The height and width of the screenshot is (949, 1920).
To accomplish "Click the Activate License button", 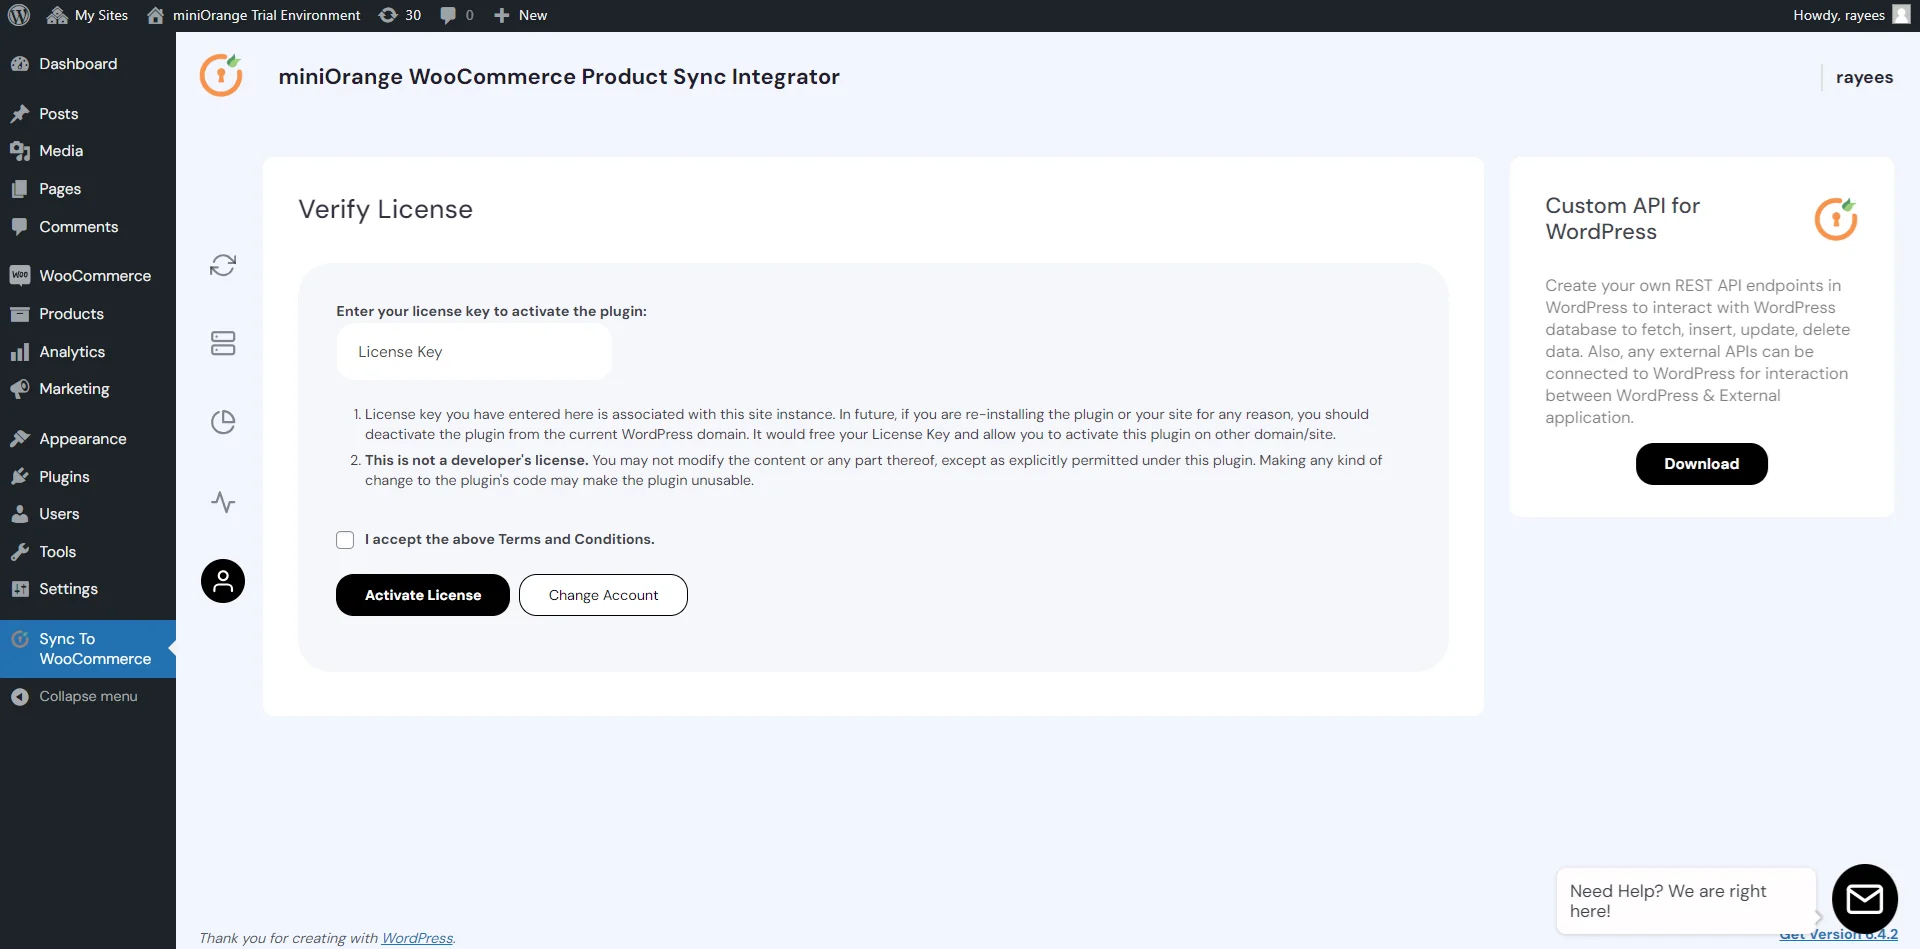I will [x=423, y=595].
